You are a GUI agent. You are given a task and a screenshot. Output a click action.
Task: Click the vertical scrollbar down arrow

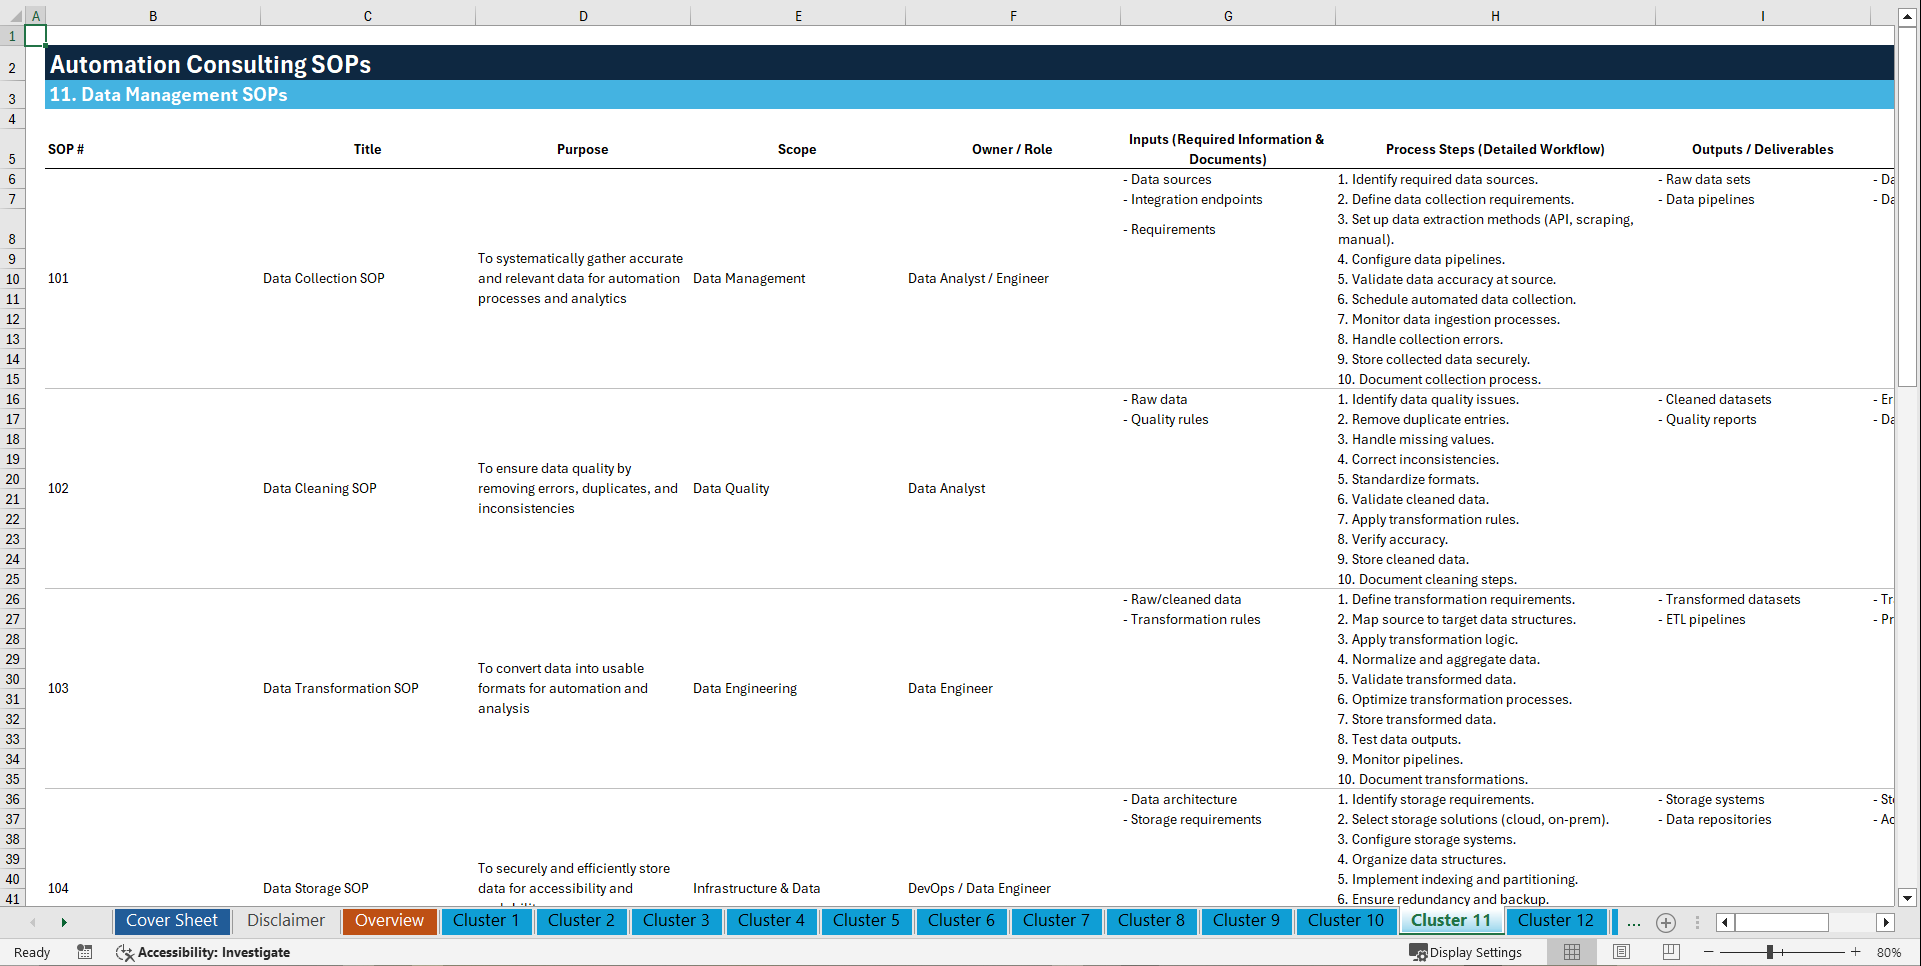(x=1907, y=897)
